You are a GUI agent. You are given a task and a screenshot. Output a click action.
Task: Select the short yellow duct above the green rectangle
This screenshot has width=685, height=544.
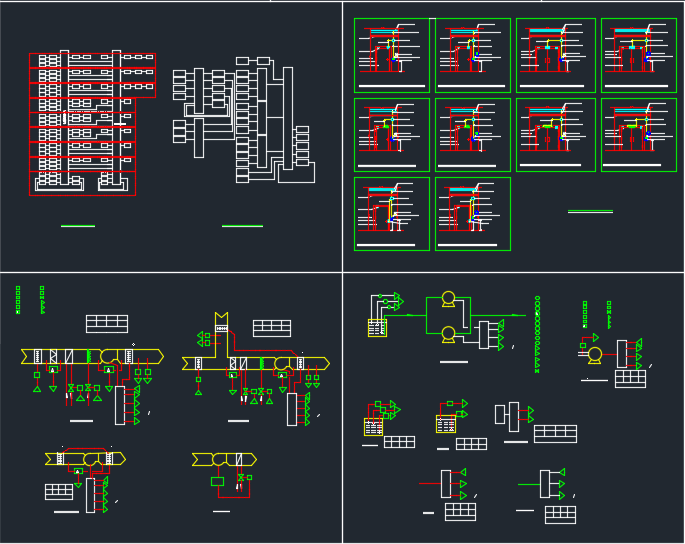(224, 460)
